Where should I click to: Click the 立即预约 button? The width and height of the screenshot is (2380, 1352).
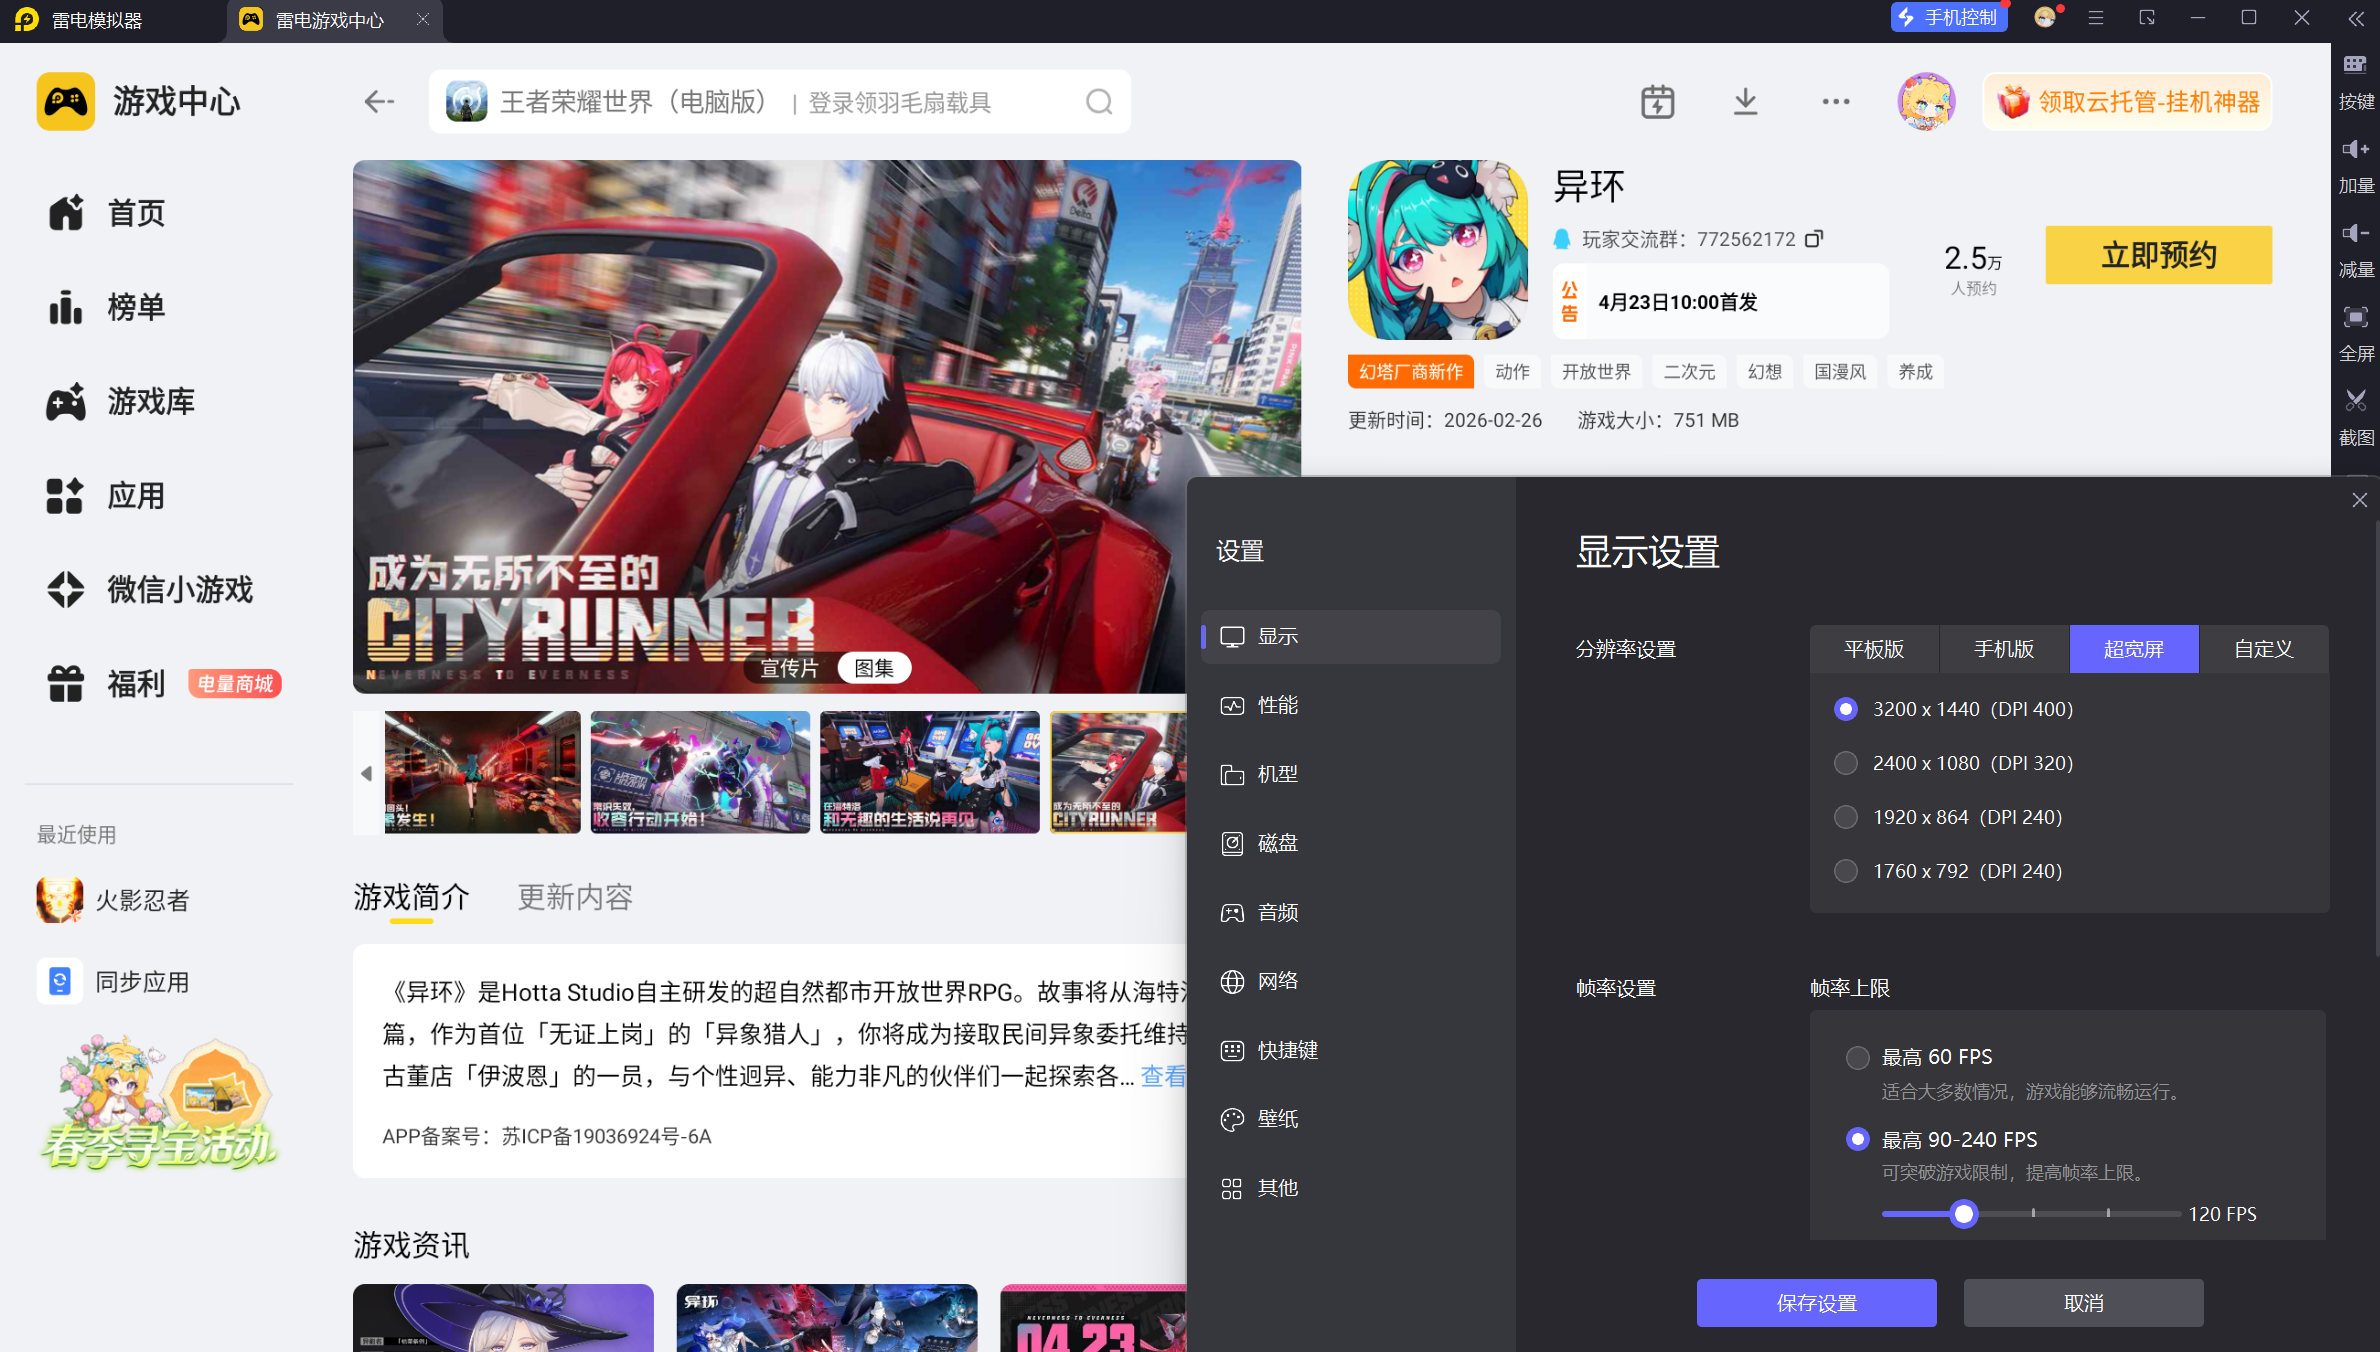(2158, 255)
